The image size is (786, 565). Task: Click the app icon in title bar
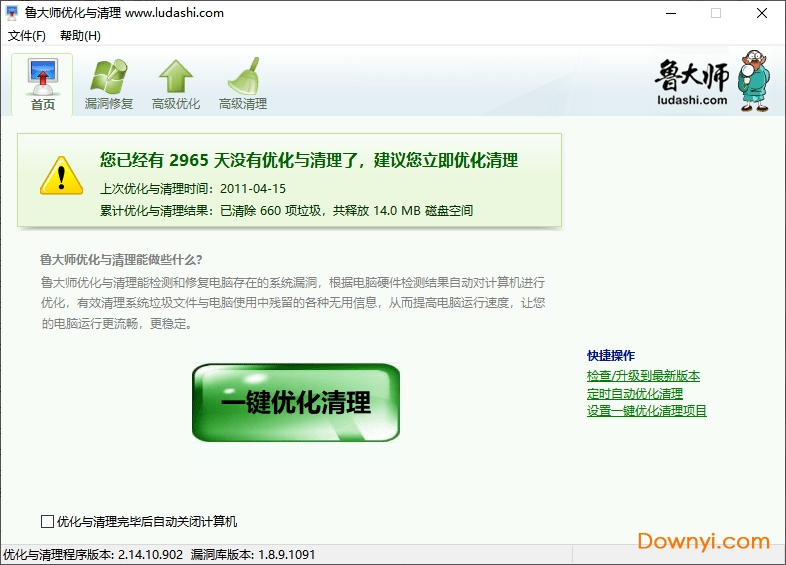point(12,13)
